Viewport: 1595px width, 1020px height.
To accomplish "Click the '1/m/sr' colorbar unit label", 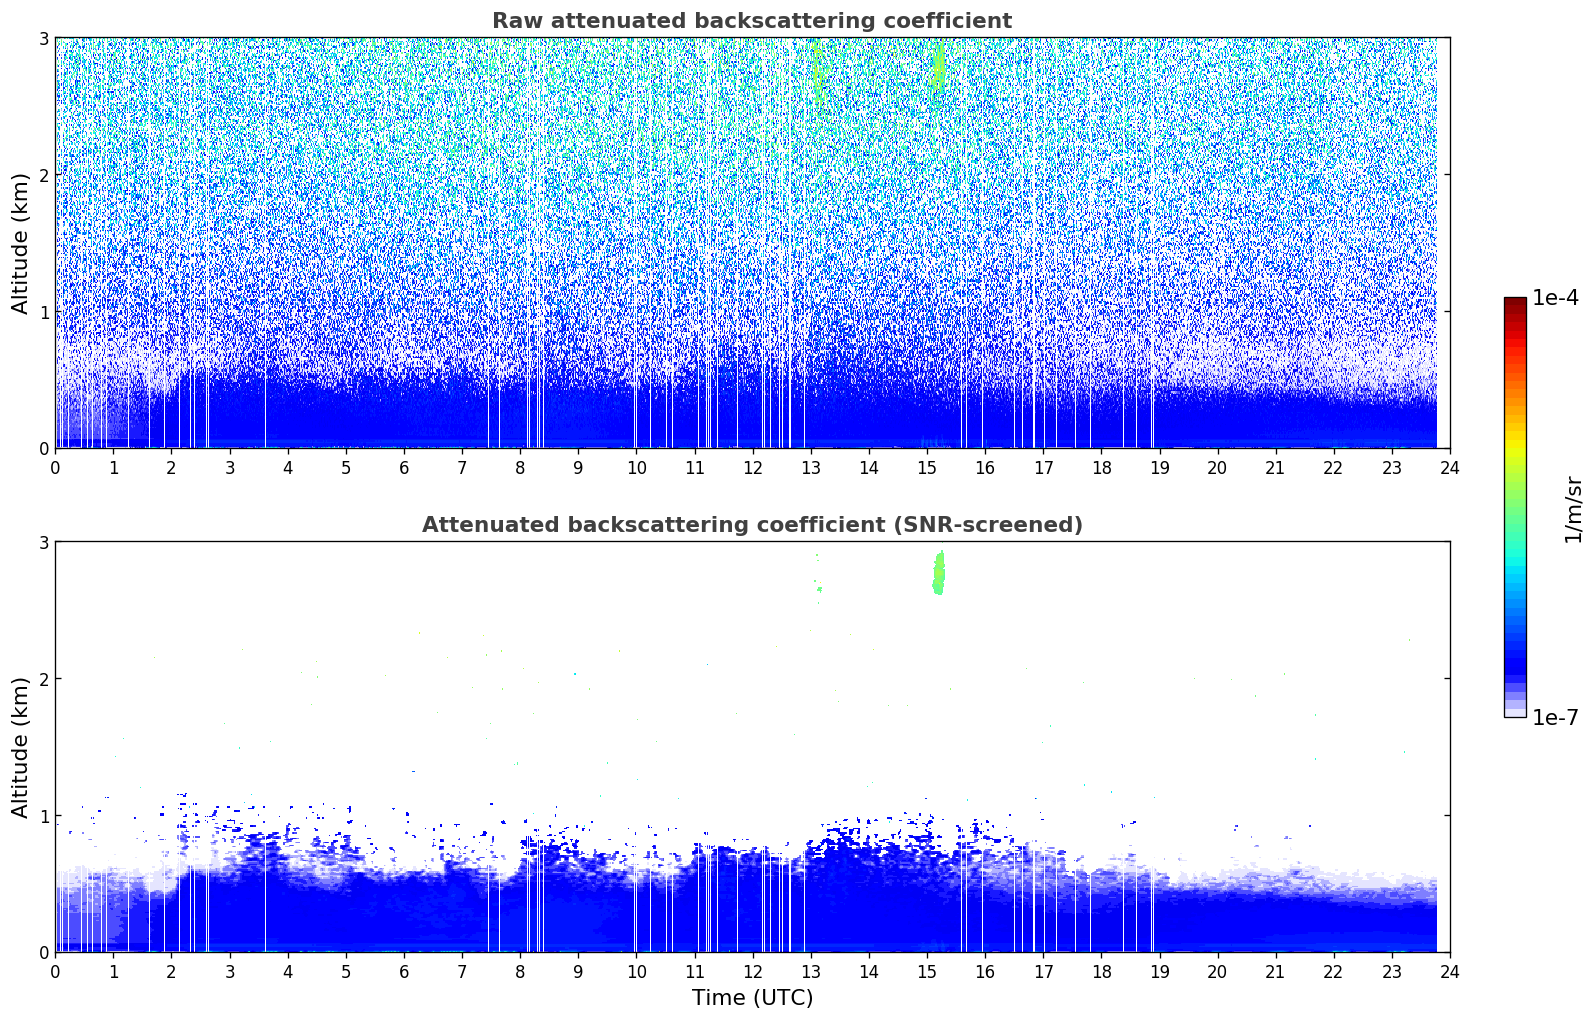I will coord(1573,508).
